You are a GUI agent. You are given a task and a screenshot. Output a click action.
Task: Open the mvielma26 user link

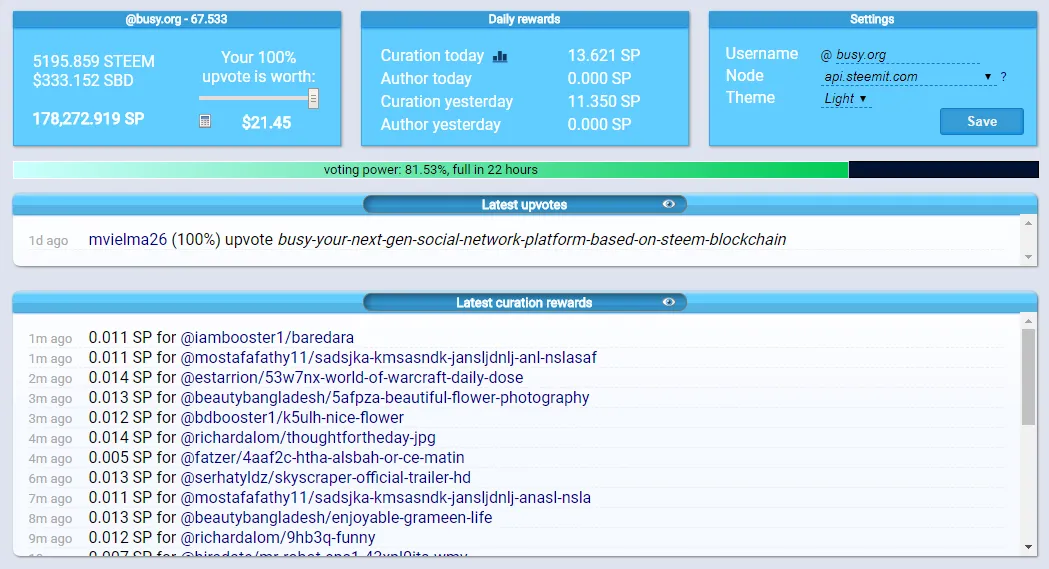[128, 239]
